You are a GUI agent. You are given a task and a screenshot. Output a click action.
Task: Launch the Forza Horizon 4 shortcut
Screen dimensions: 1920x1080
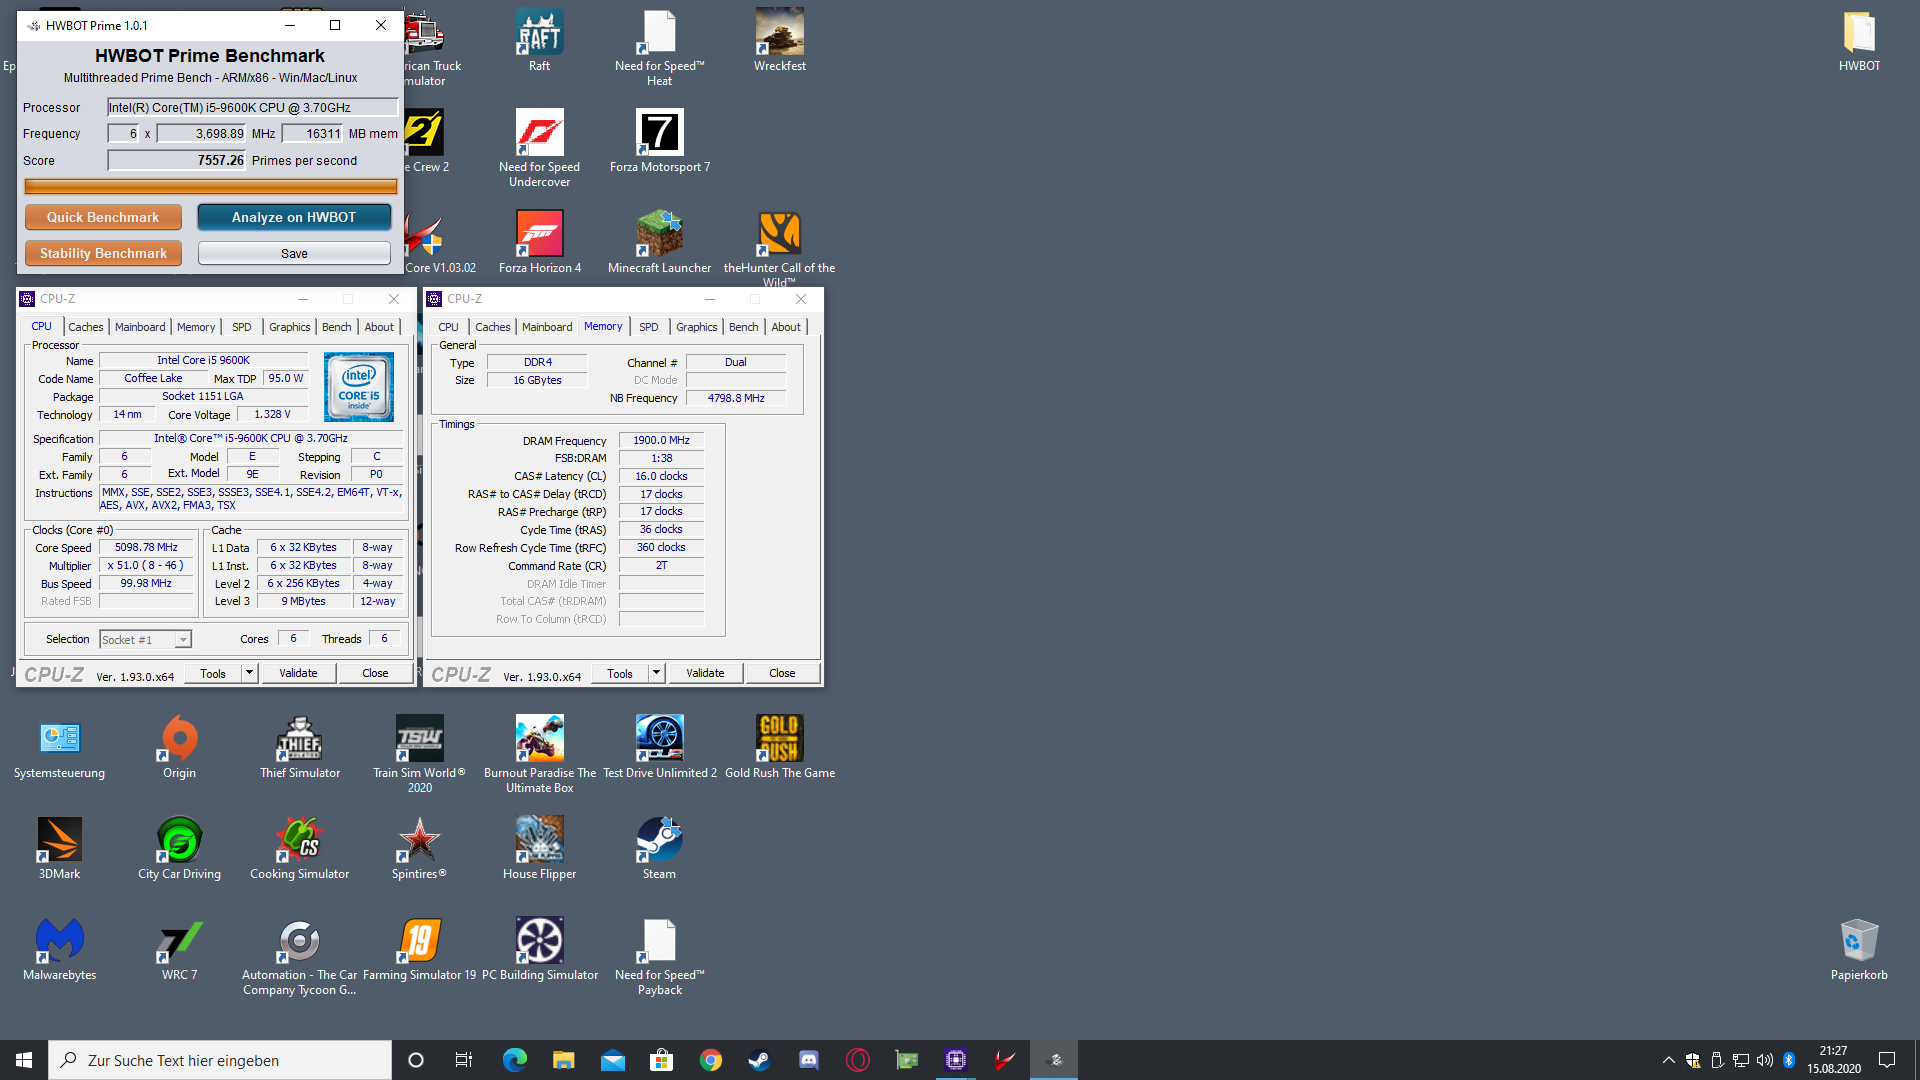tap(539, 242)
